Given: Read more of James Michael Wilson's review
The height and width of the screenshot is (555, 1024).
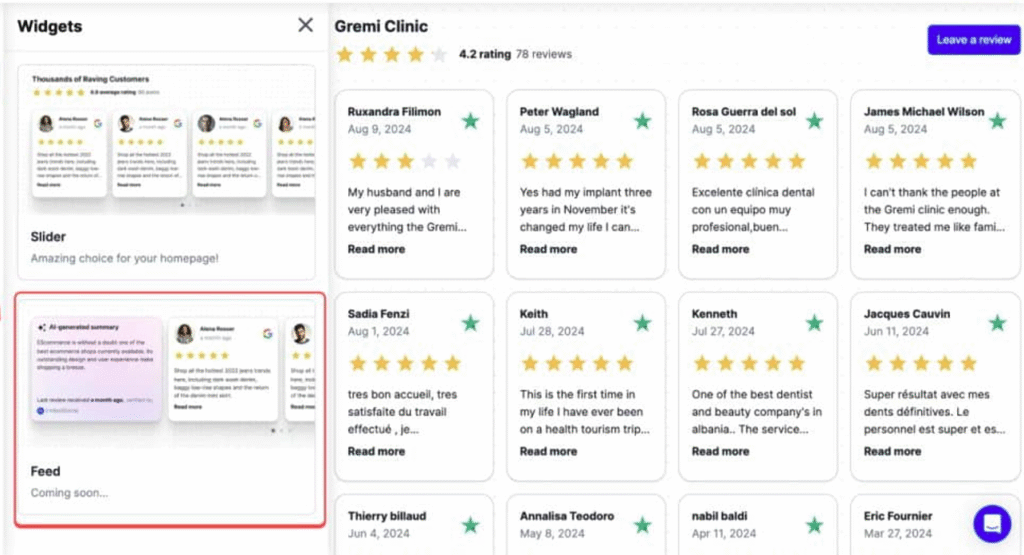Looking at the screenshot, I should 892,249.
